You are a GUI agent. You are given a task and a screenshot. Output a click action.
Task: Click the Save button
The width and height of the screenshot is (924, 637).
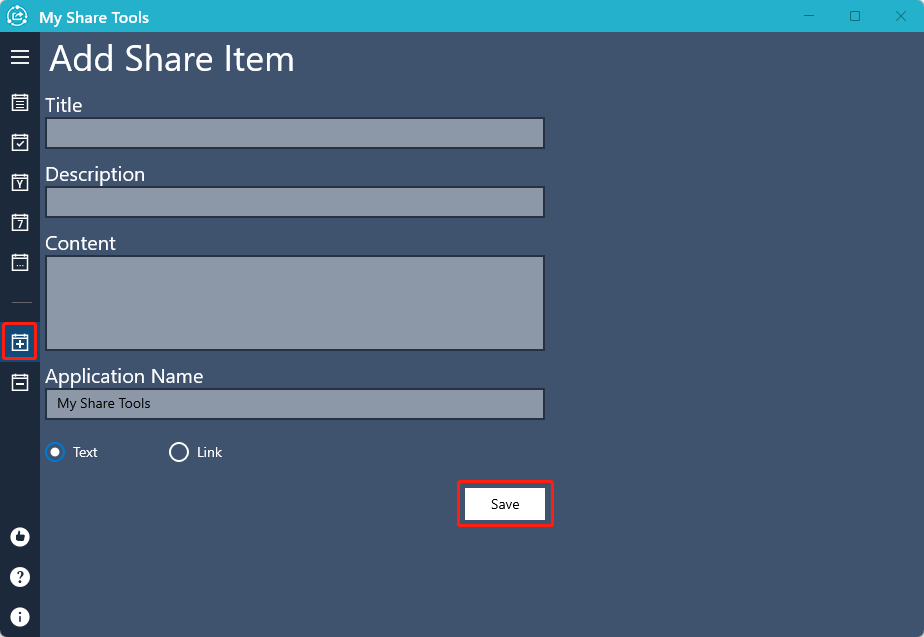pyautogui.click(x=505, y=504)
